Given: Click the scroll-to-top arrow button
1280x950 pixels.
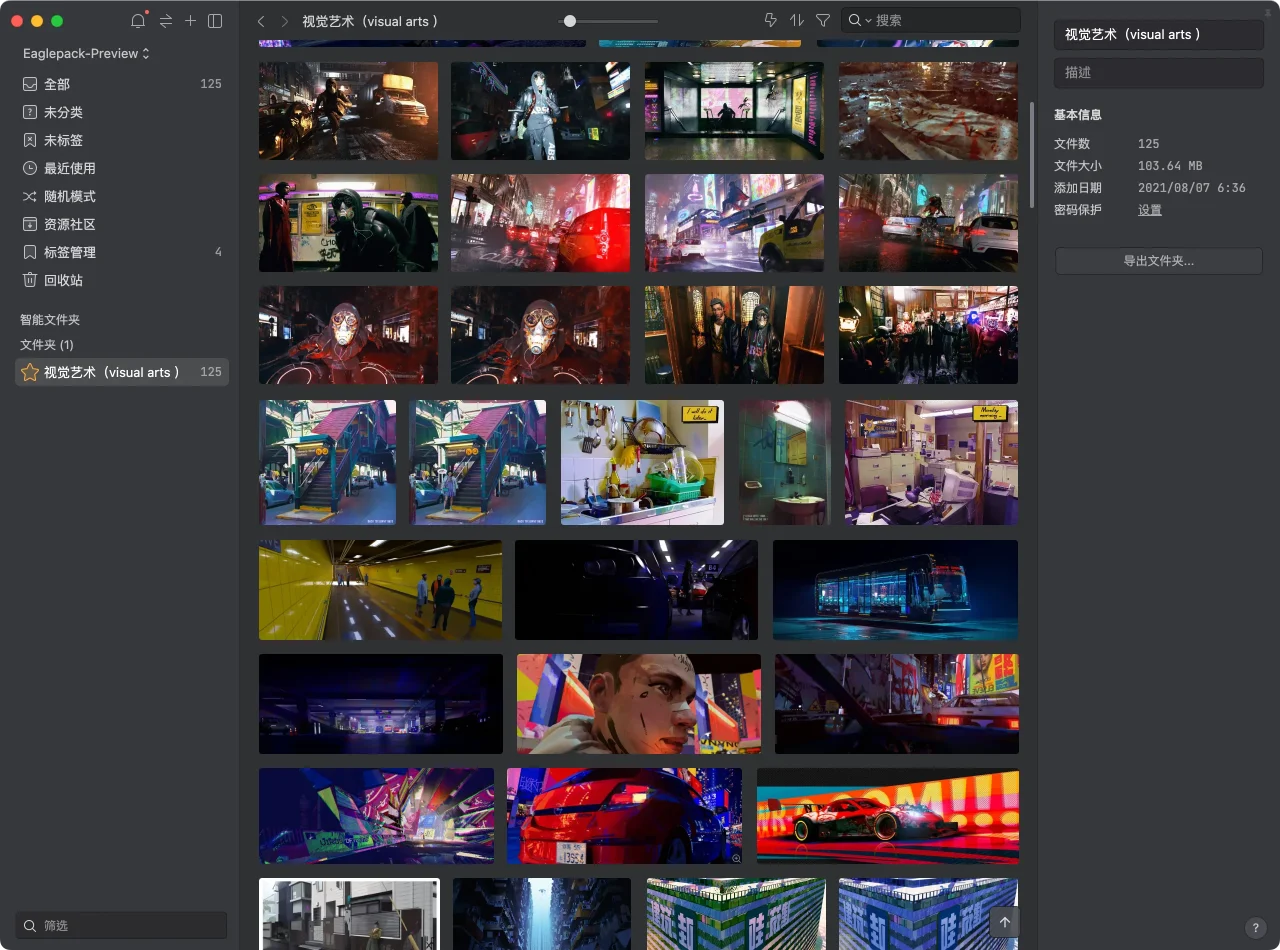Looking at the screenshot, I should 1005,922.
